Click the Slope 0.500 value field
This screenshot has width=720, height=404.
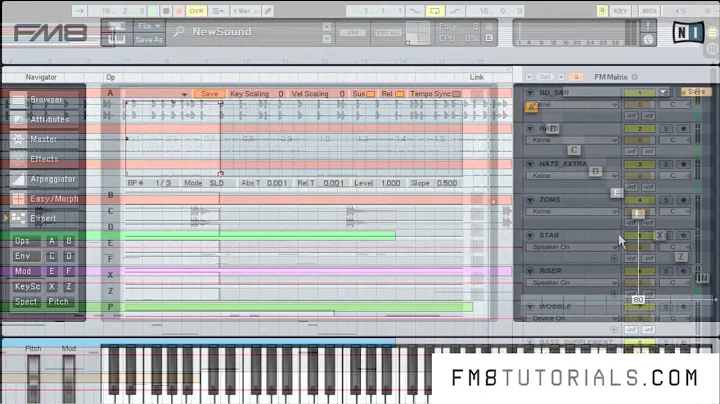447,183
